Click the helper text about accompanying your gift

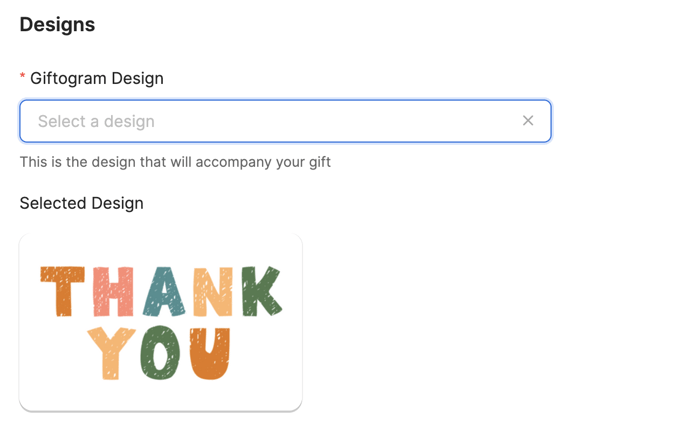pos(175,162)
